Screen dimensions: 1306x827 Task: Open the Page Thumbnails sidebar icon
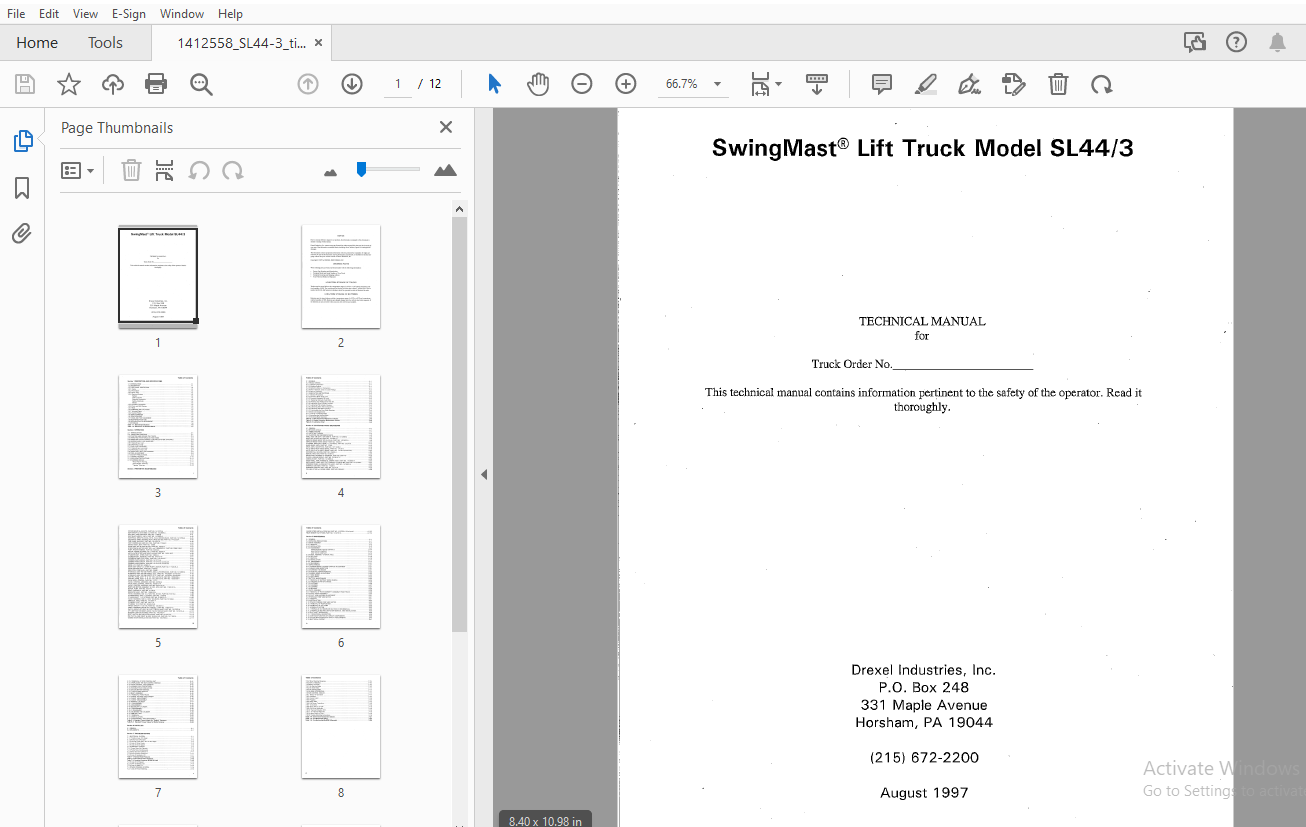click(x=22, y=141)
